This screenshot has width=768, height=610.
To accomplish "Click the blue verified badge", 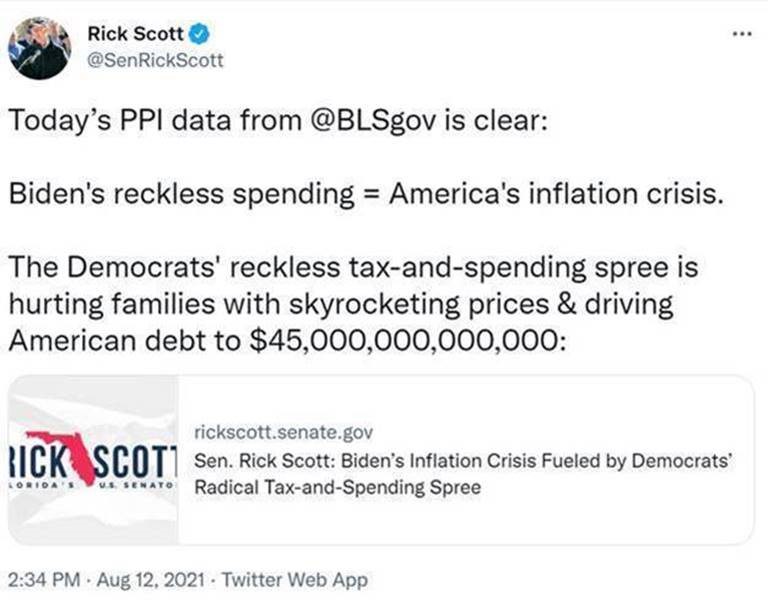I will pos(199,34).
